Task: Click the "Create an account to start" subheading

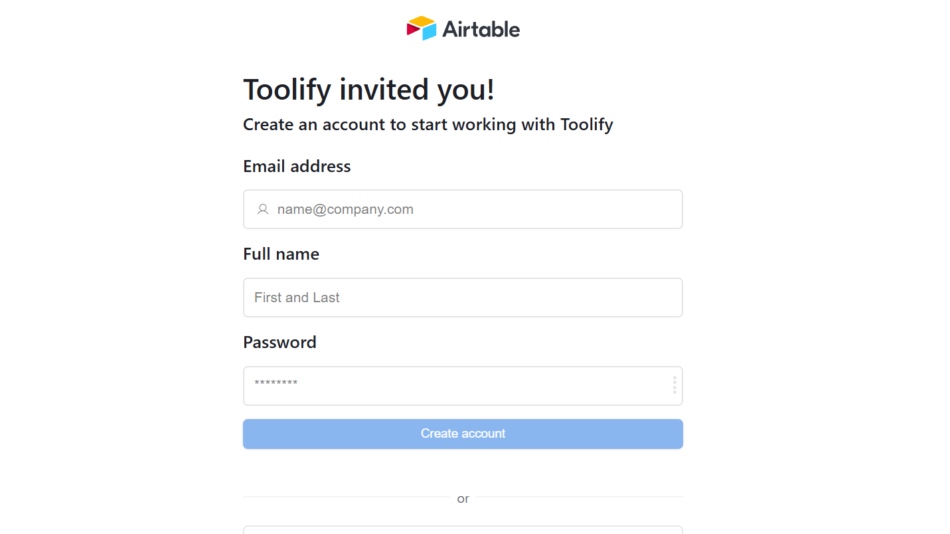Action: click(427, 125)
